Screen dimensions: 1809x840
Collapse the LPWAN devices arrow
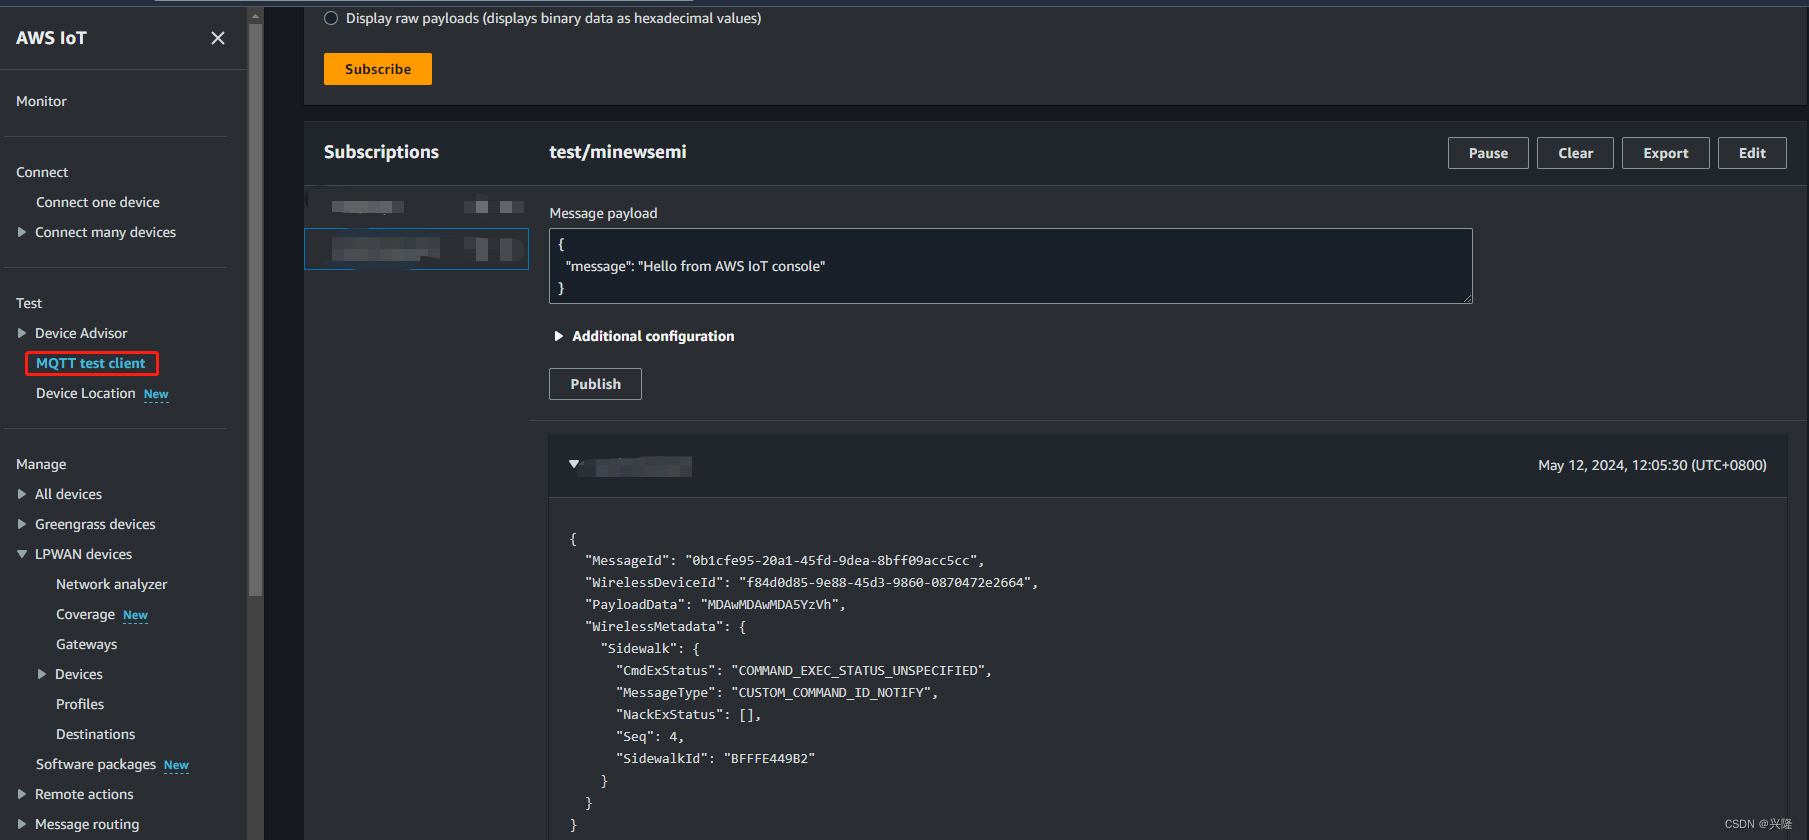[22, 554]
